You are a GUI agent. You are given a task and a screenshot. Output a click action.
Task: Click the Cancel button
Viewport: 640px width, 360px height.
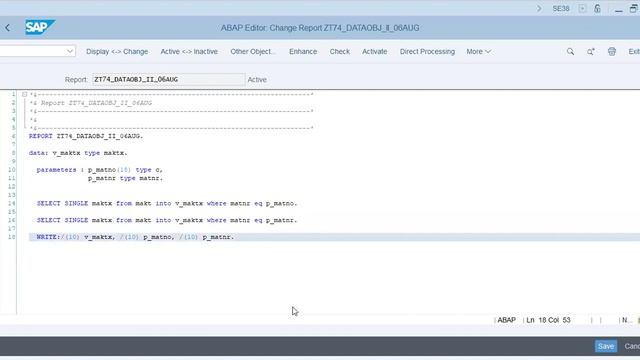(632, 346)
